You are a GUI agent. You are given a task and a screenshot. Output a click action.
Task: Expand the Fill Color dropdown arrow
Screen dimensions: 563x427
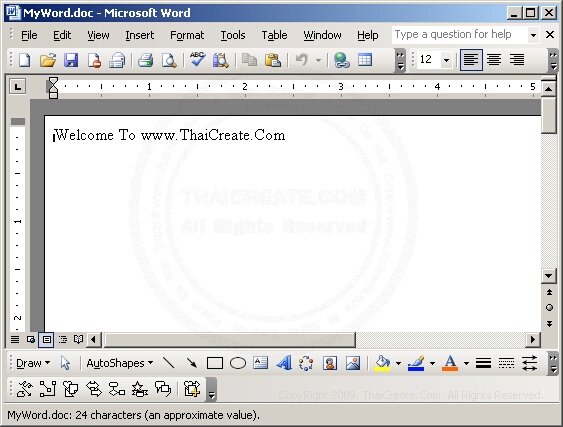click(x=398, y=363)
